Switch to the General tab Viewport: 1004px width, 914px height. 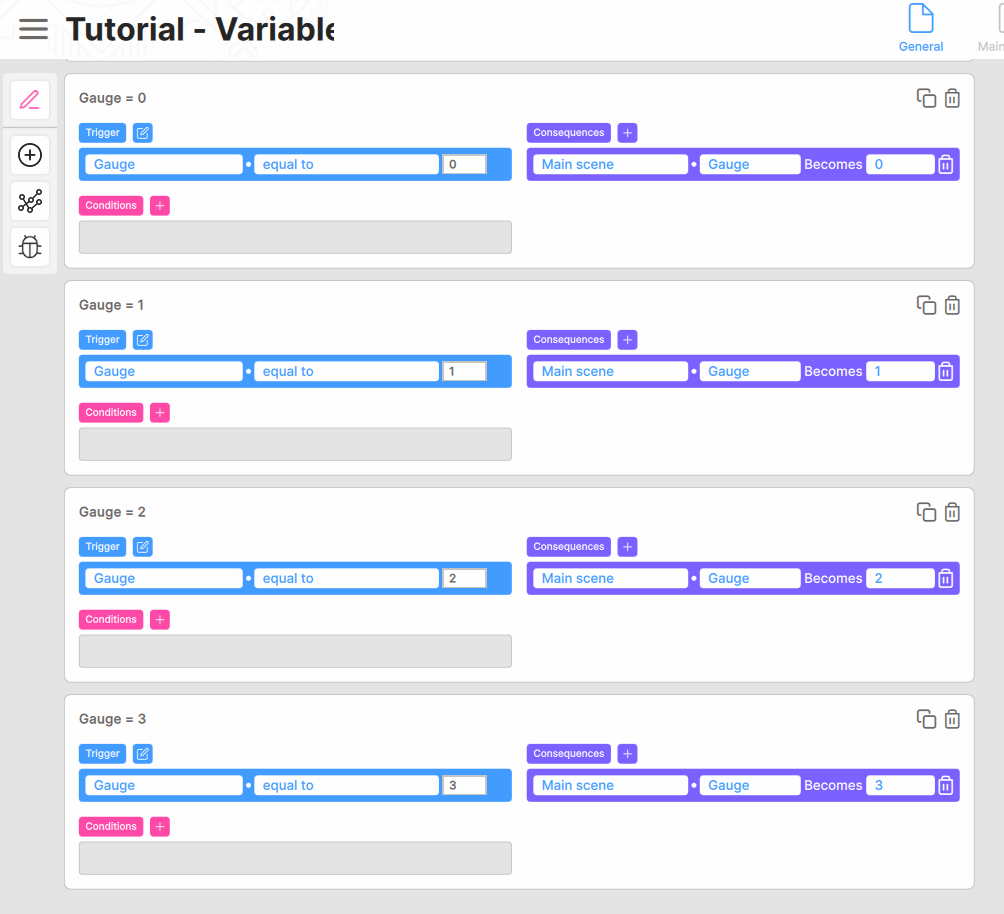click(921, 28)
